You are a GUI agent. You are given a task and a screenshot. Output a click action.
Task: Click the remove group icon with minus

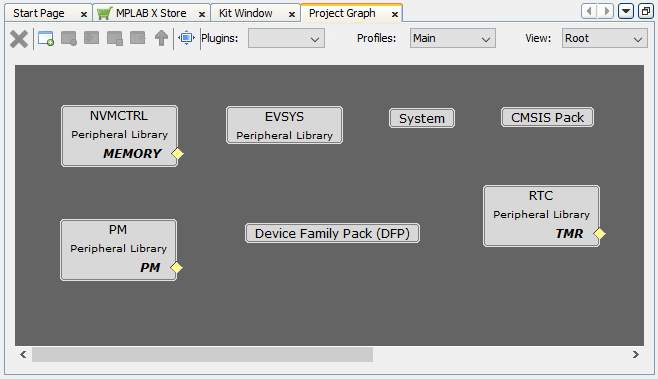point(69,38)
